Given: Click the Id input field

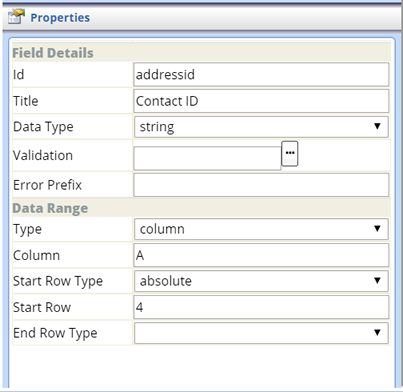Looking at the screenshot, I should (x=261, y=74).
